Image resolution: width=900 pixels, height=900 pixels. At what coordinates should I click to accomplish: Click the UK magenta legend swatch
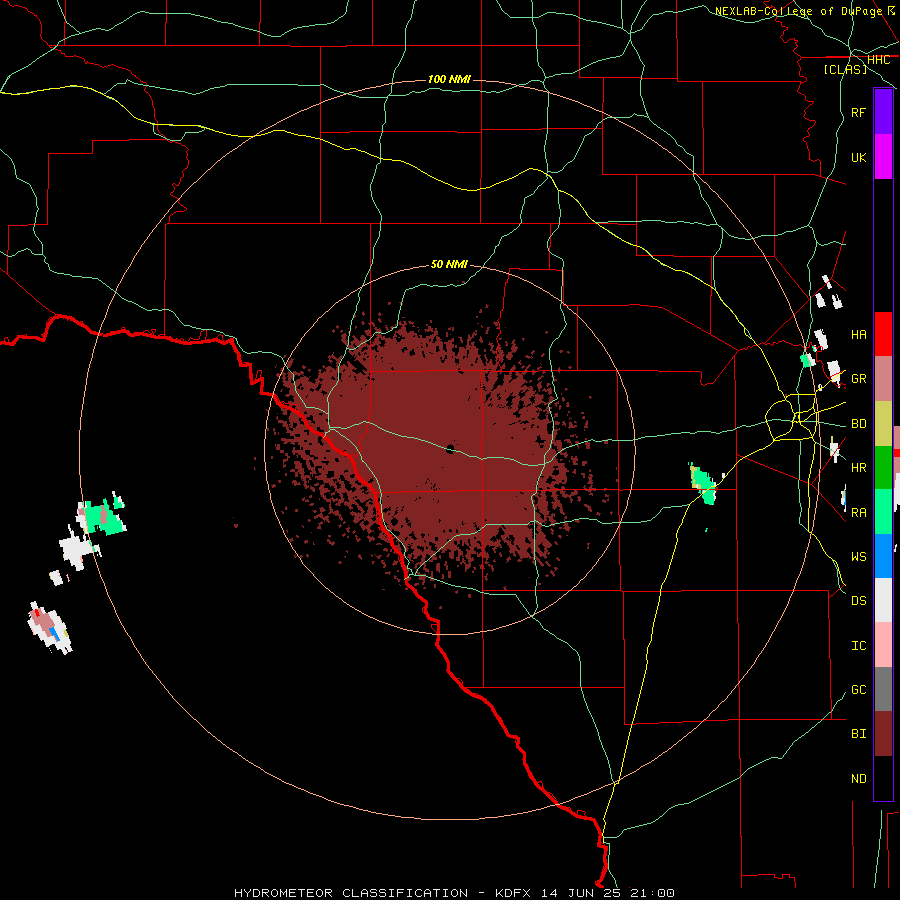[x=883, y=157]
